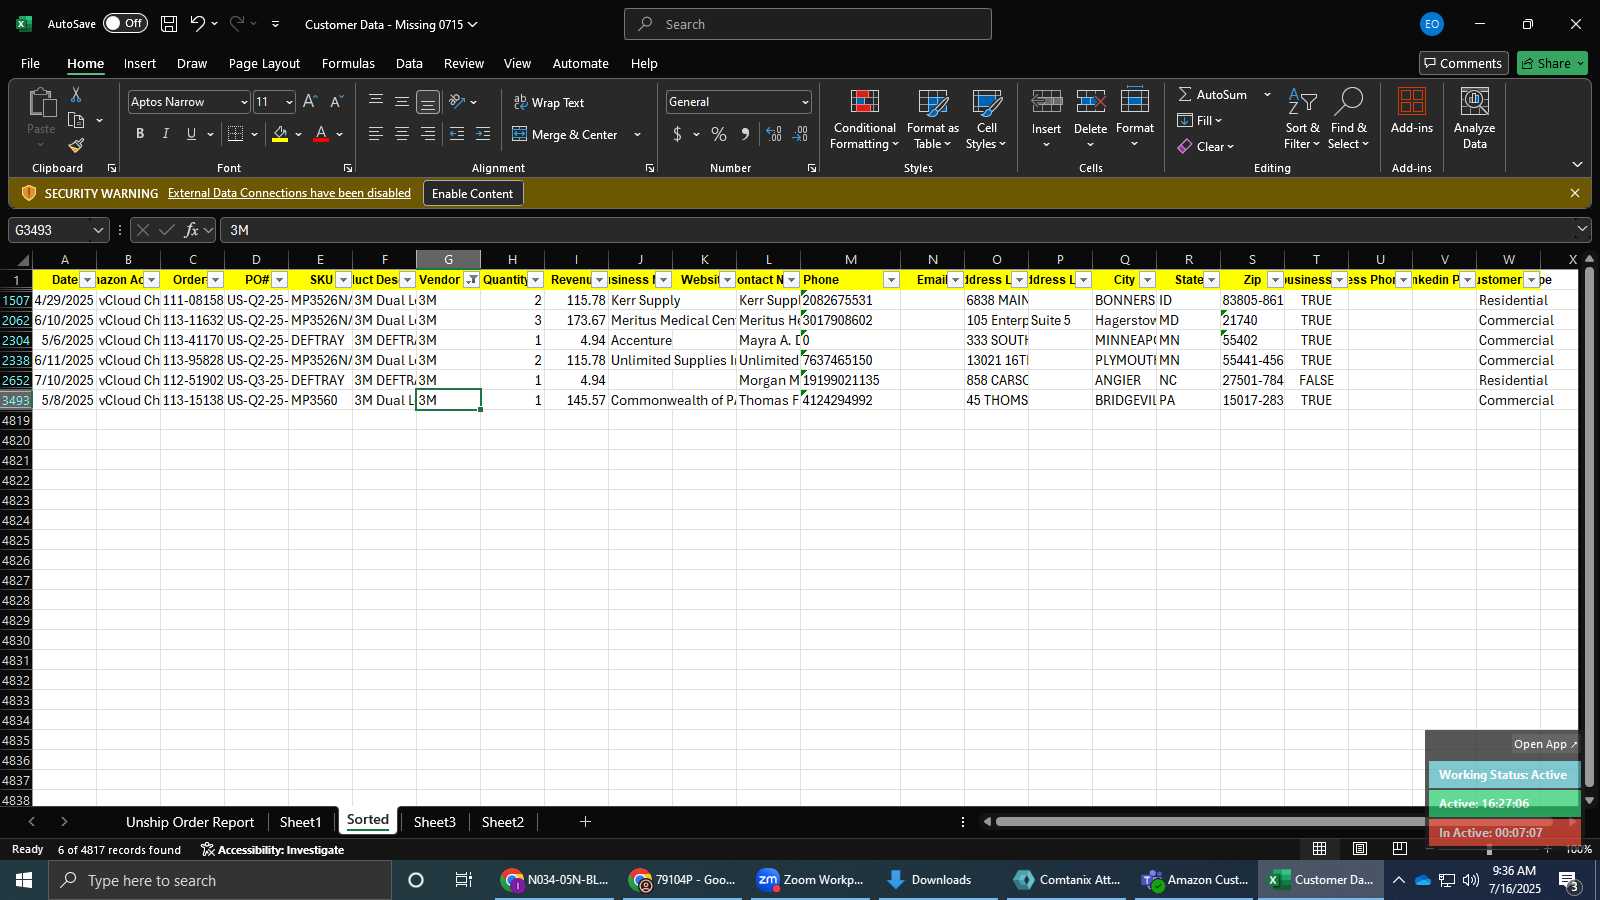The width and height of the screenshot is (1600, 900).
Task: Click the Analyze Data icon
Action: (x=1475, y=102)
